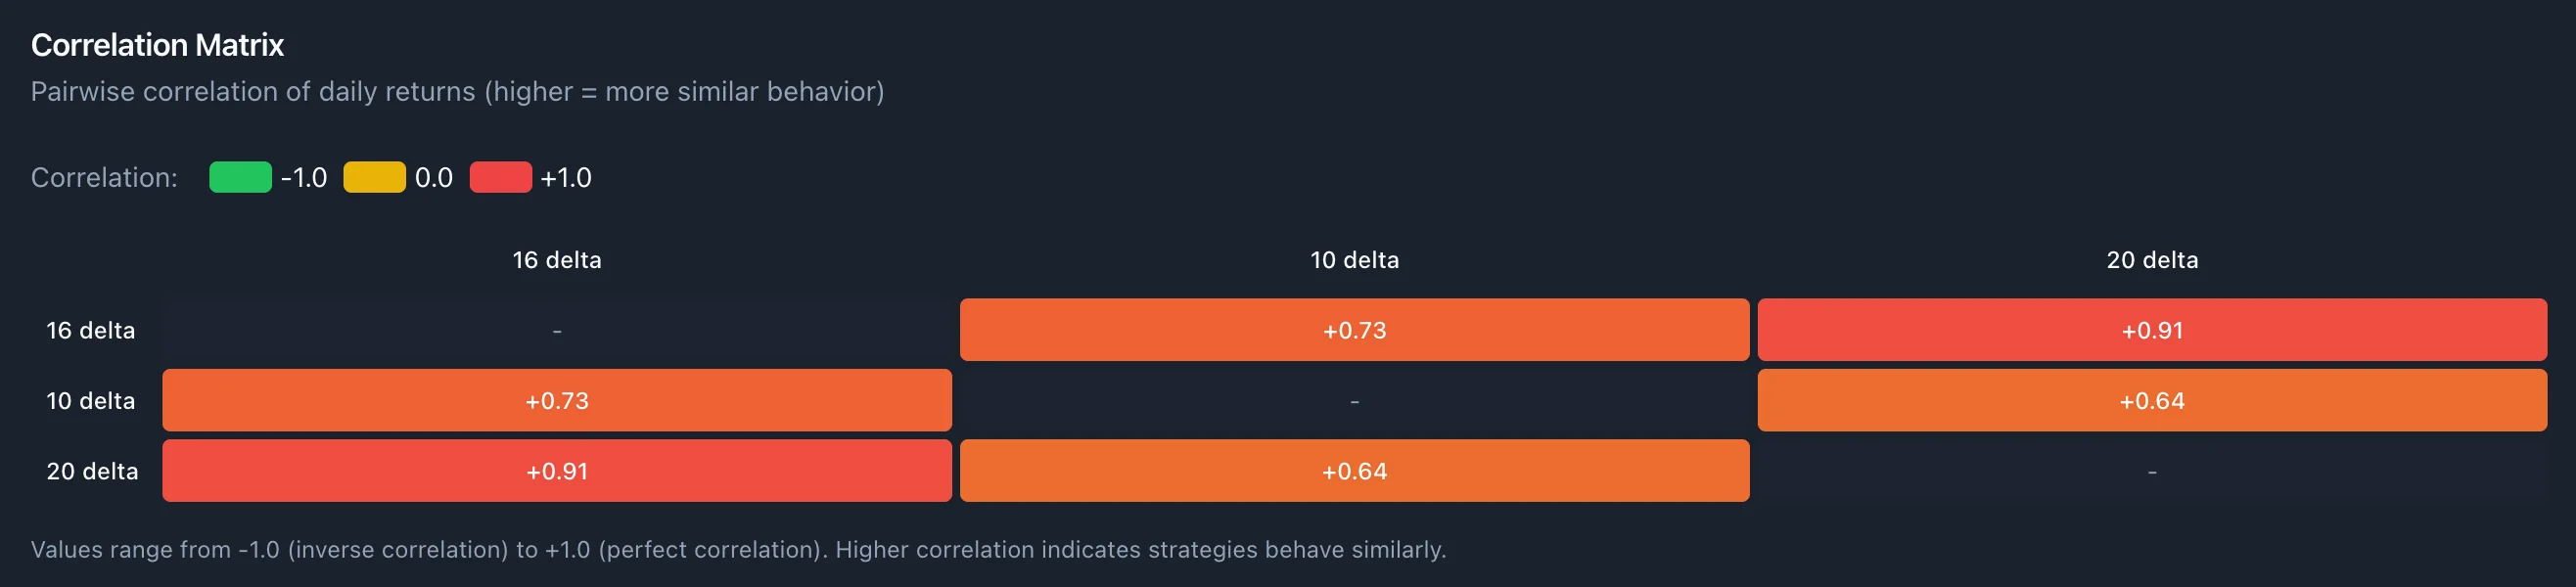Click the empty 16 delta diagonal cell
Image resolution: width=2576 pixels, height=587 pixels.
tap(557, 330)
